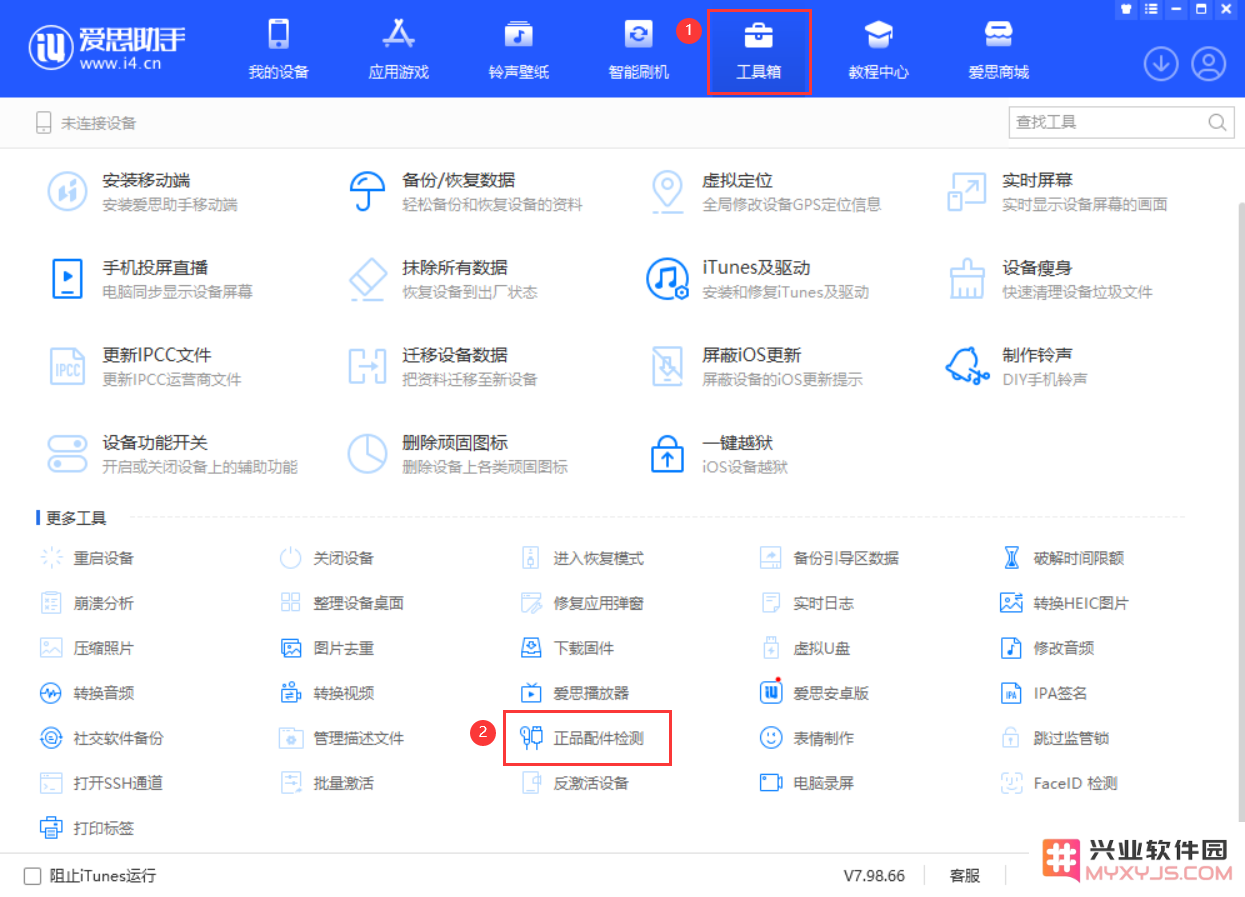Screen dimensions: 1245x897
Task: Open the 我的设备 tab
Action: click(x=278, y=50)
